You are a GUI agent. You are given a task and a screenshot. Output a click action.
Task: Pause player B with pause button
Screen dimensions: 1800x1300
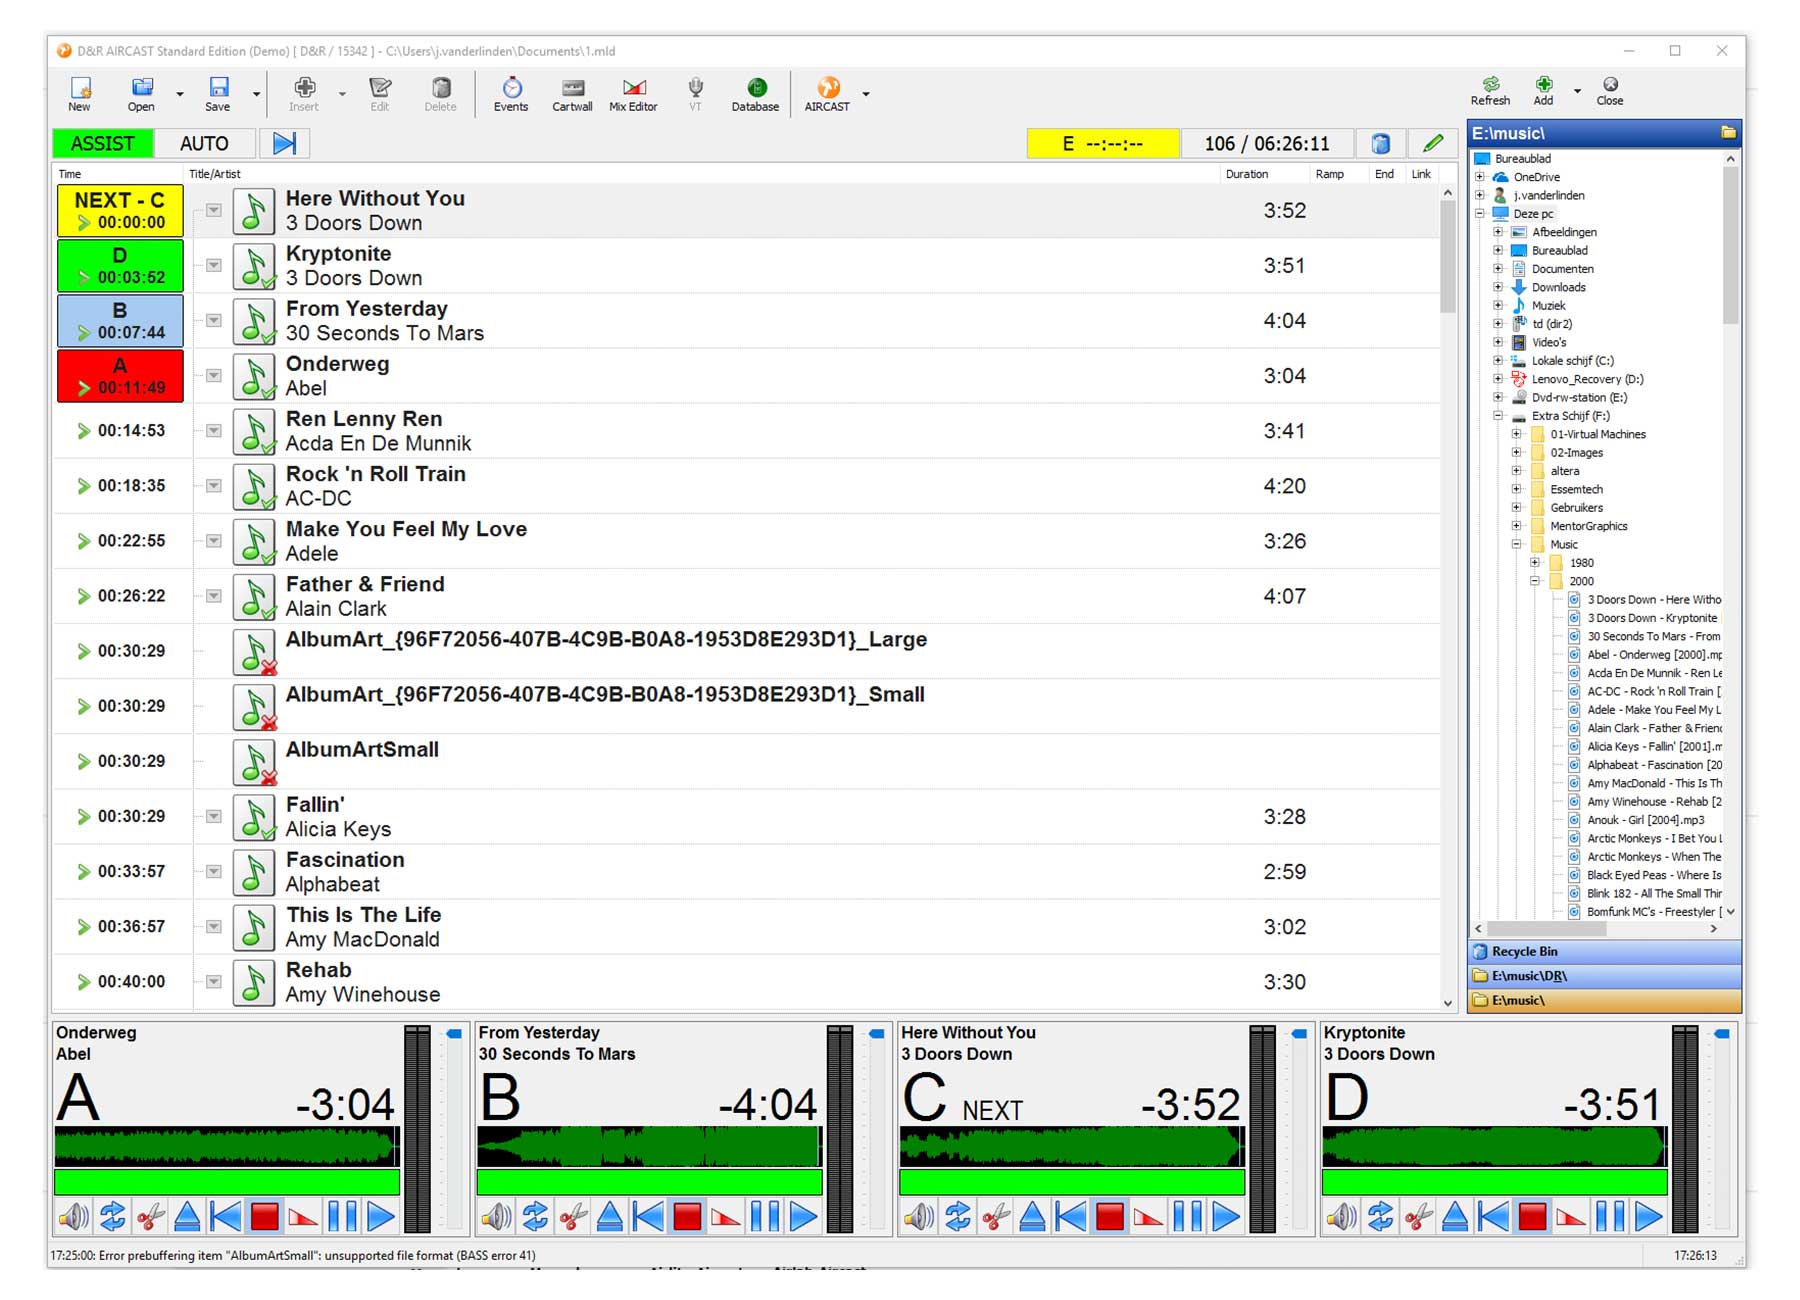[x=764, y=1217]
